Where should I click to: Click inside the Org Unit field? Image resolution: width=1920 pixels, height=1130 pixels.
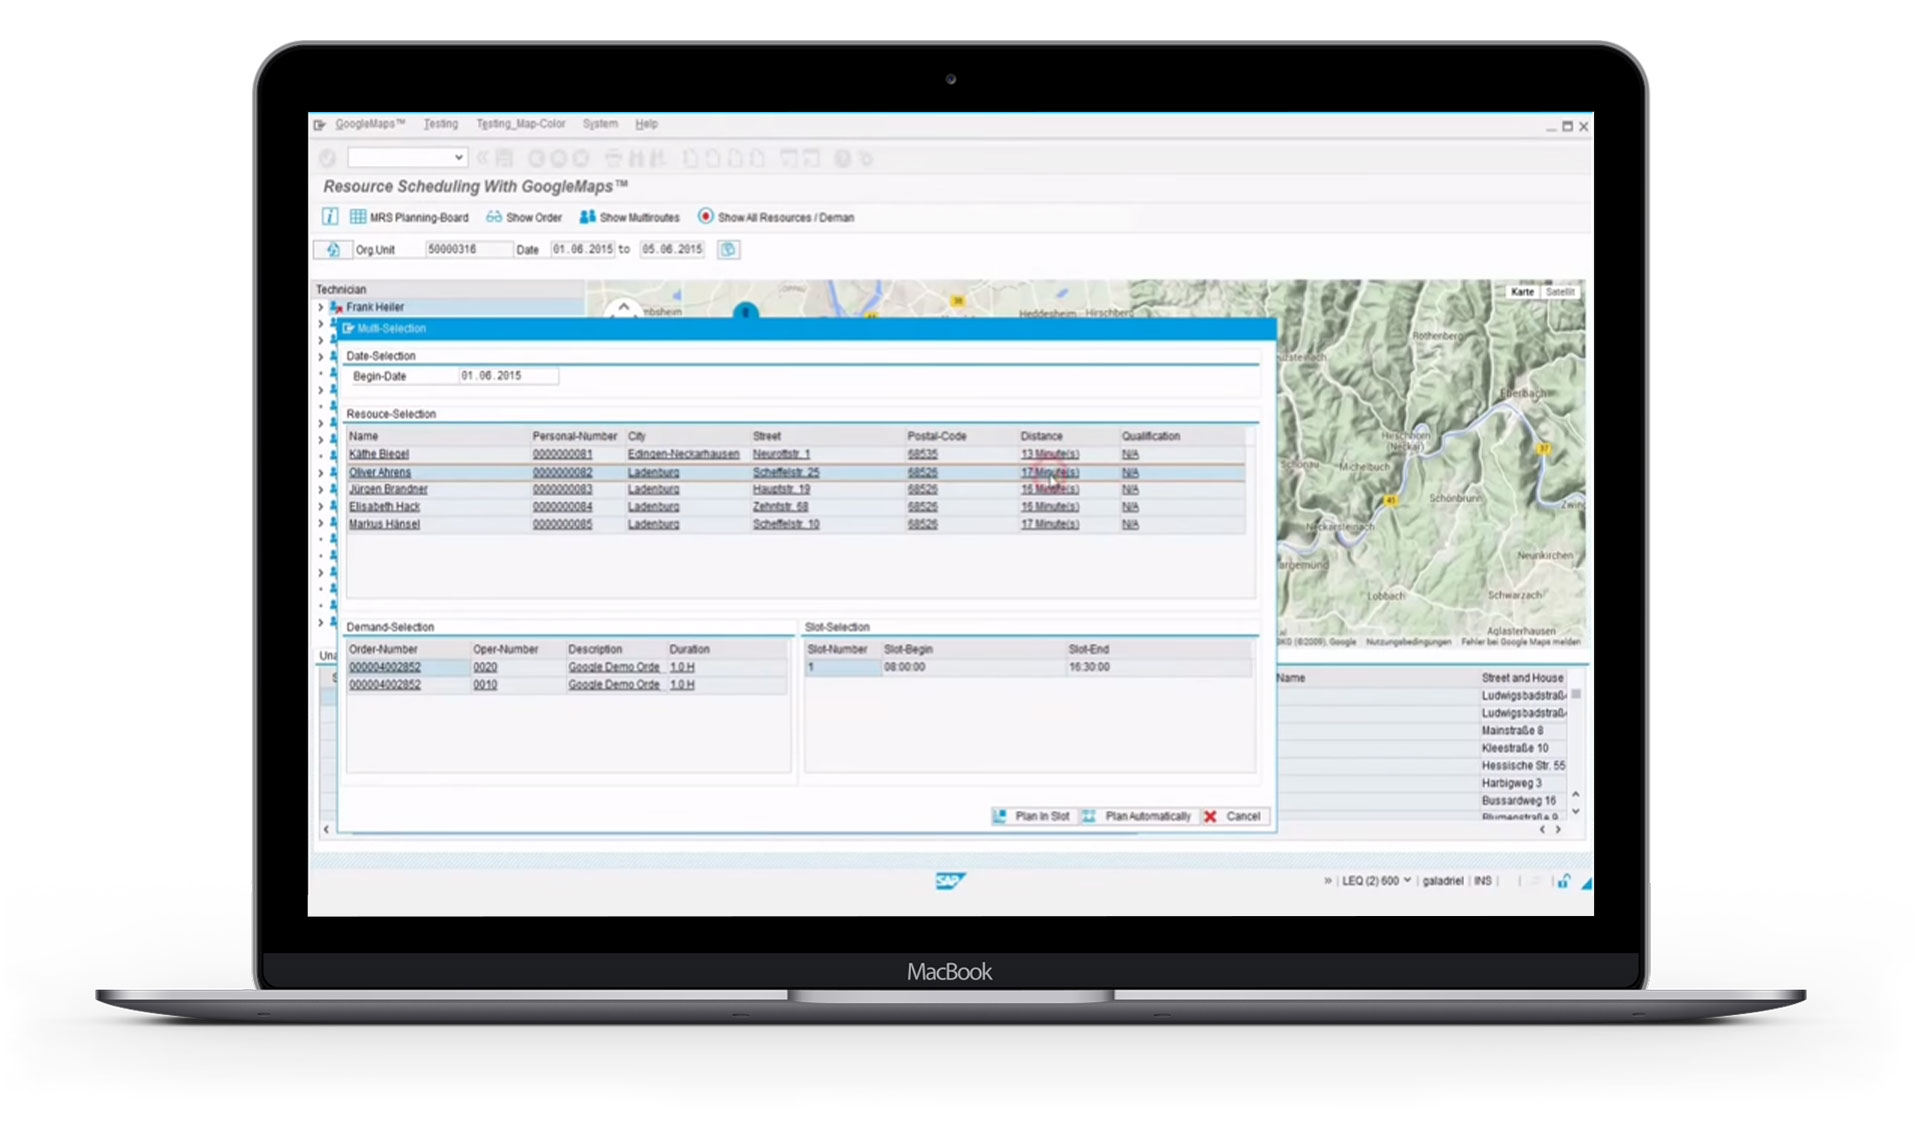click(468, 249)
